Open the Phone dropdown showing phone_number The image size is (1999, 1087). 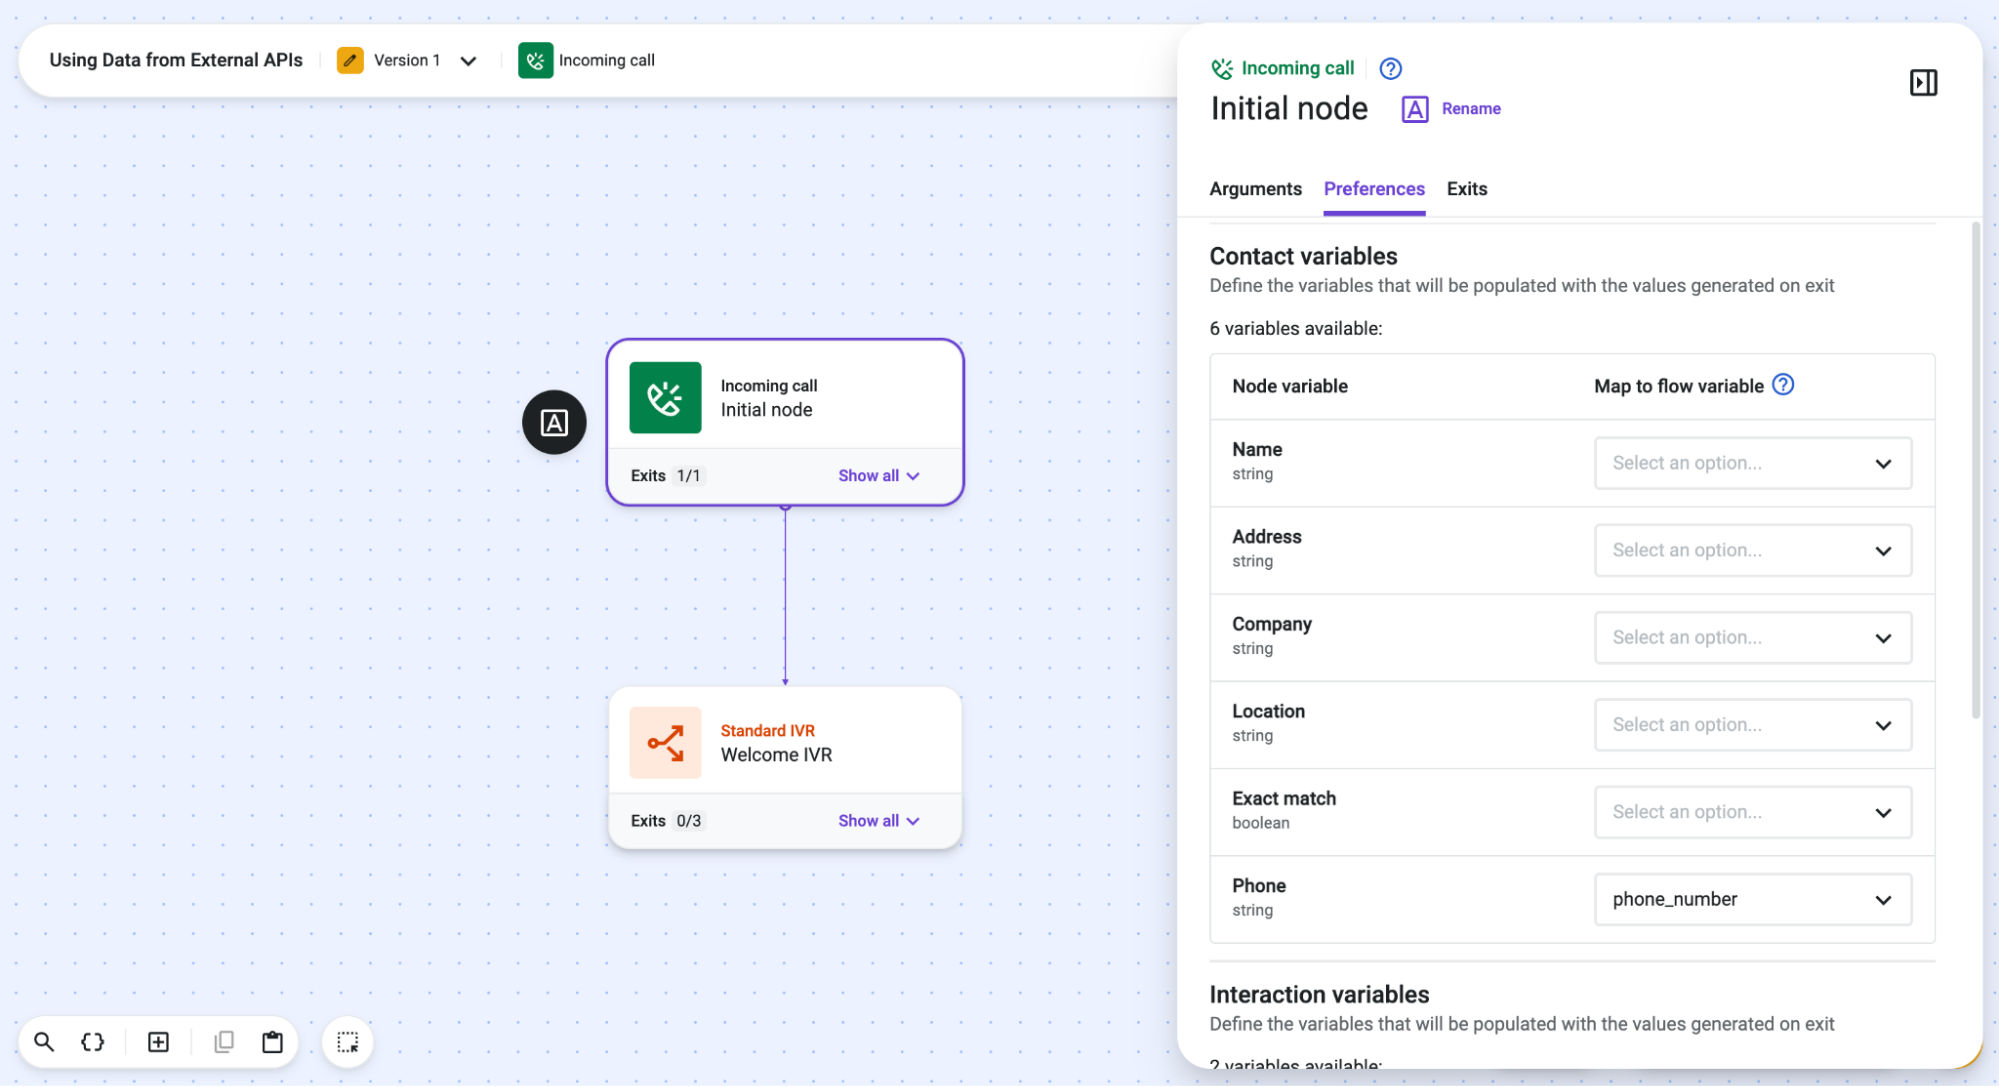[1752, 899]
